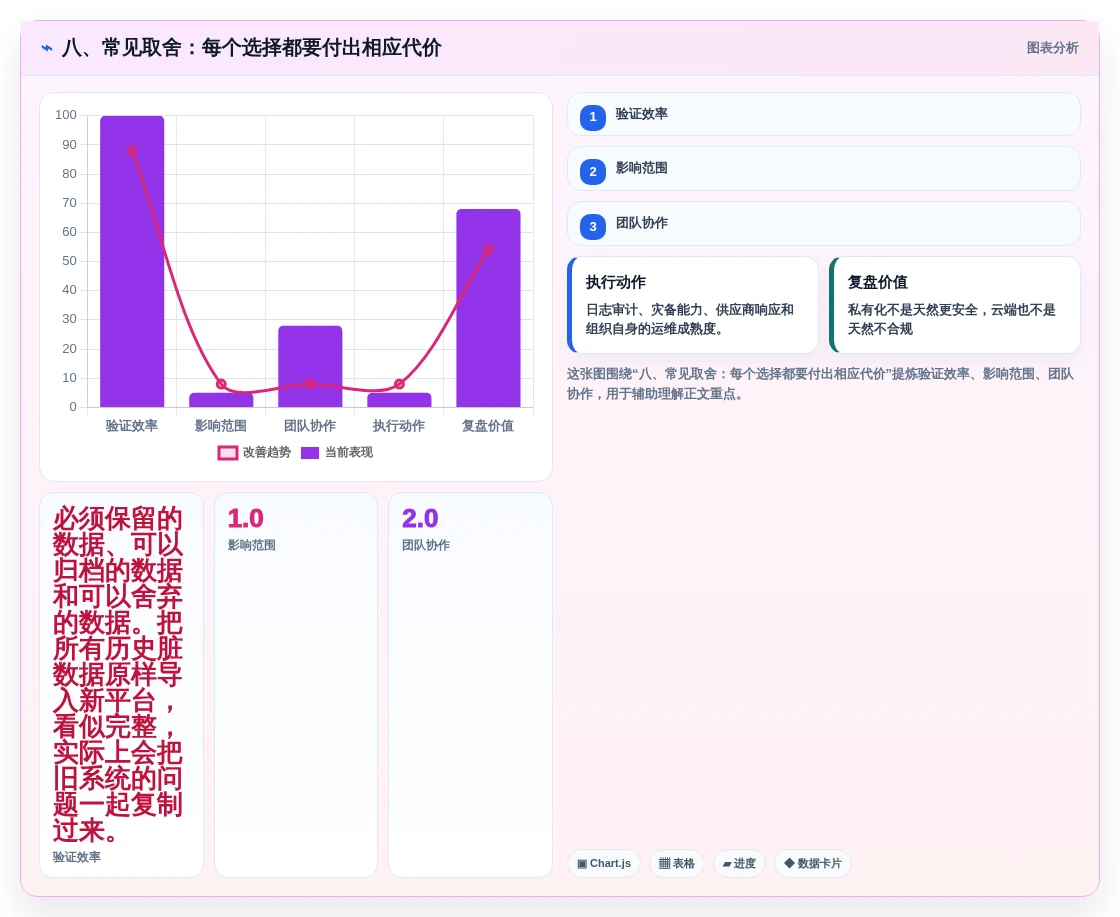The image size is (1120, 917).
Task: Click the 改善趋势 legend label
Action: [266, 452]
